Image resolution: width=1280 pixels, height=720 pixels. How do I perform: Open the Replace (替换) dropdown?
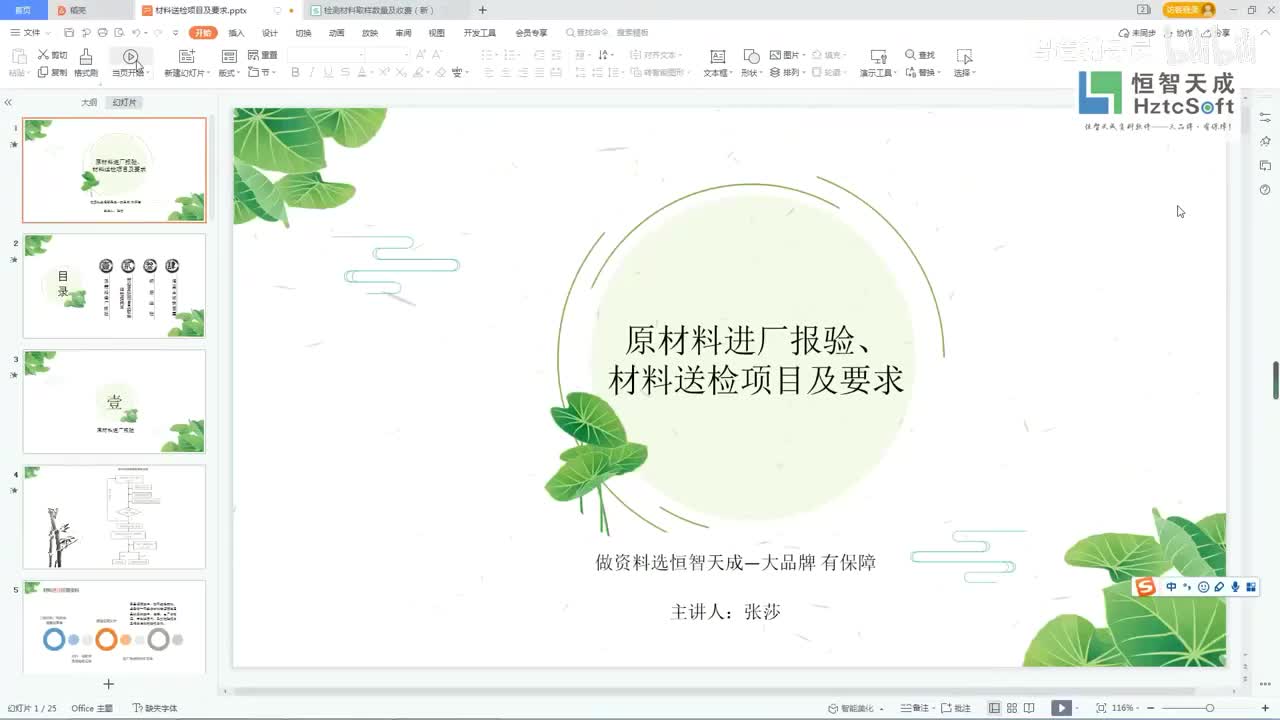[924, 73]
